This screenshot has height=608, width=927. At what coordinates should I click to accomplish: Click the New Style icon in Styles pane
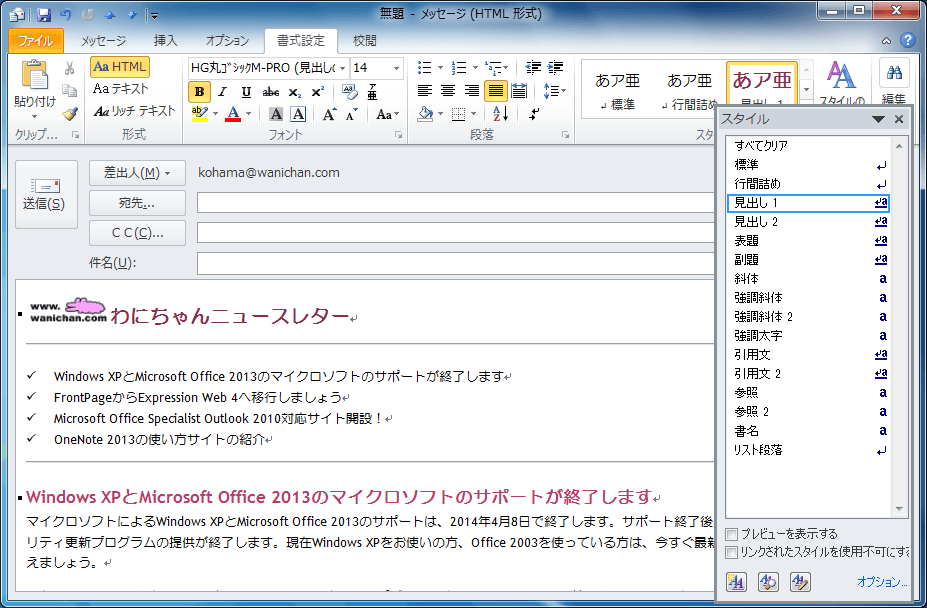tap(736, 582)
